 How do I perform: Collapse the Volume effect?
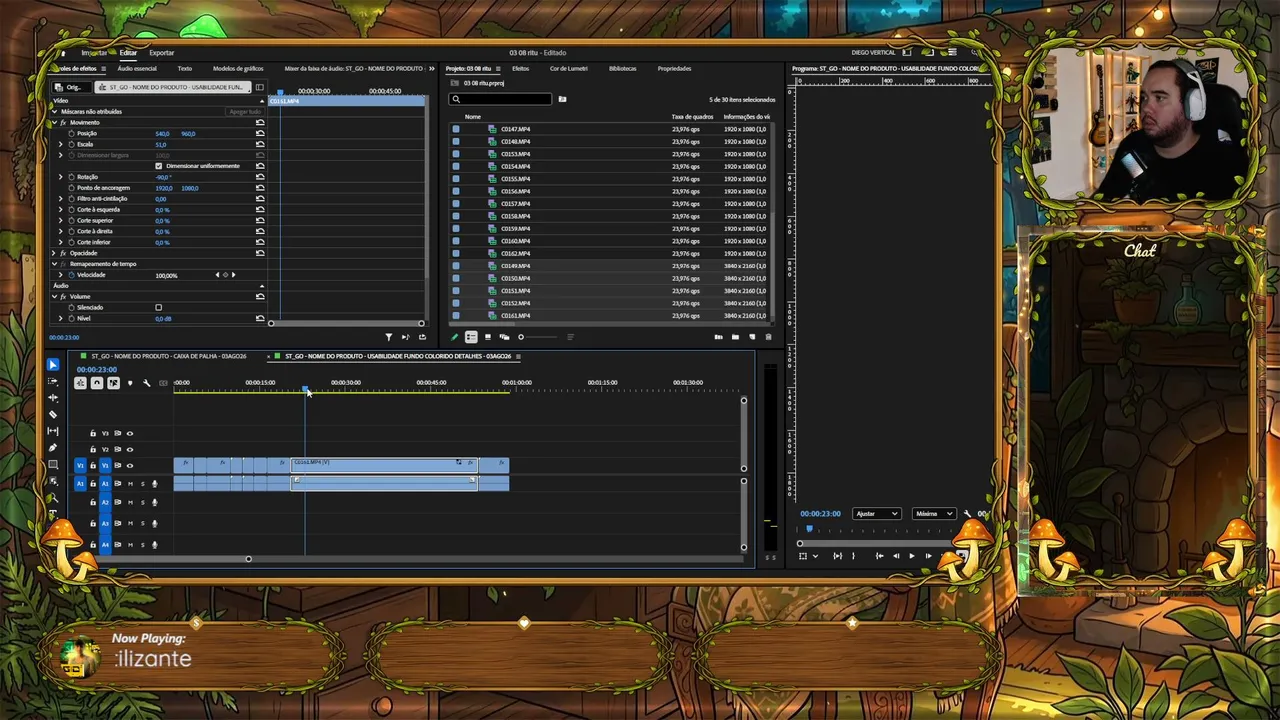[x=54, y=297]
